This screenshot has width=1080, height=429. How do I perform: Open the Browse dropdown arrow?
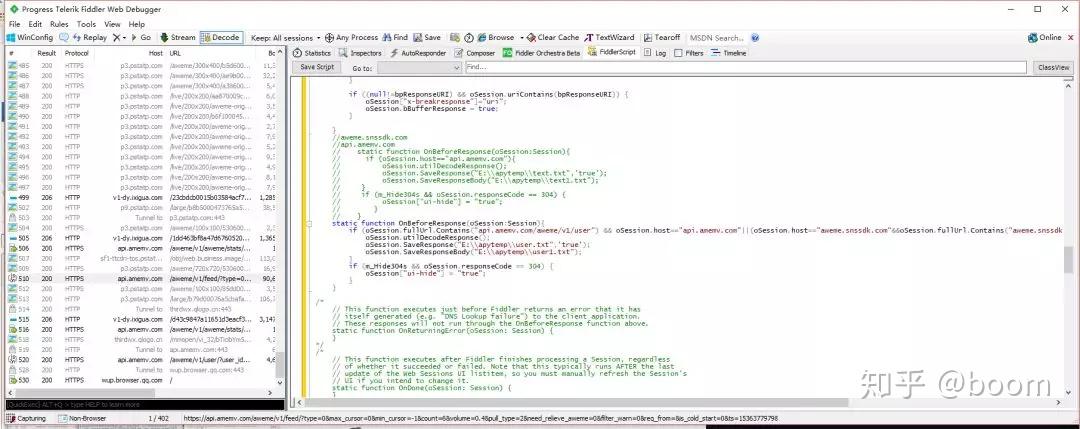click(x=522, y=37)
